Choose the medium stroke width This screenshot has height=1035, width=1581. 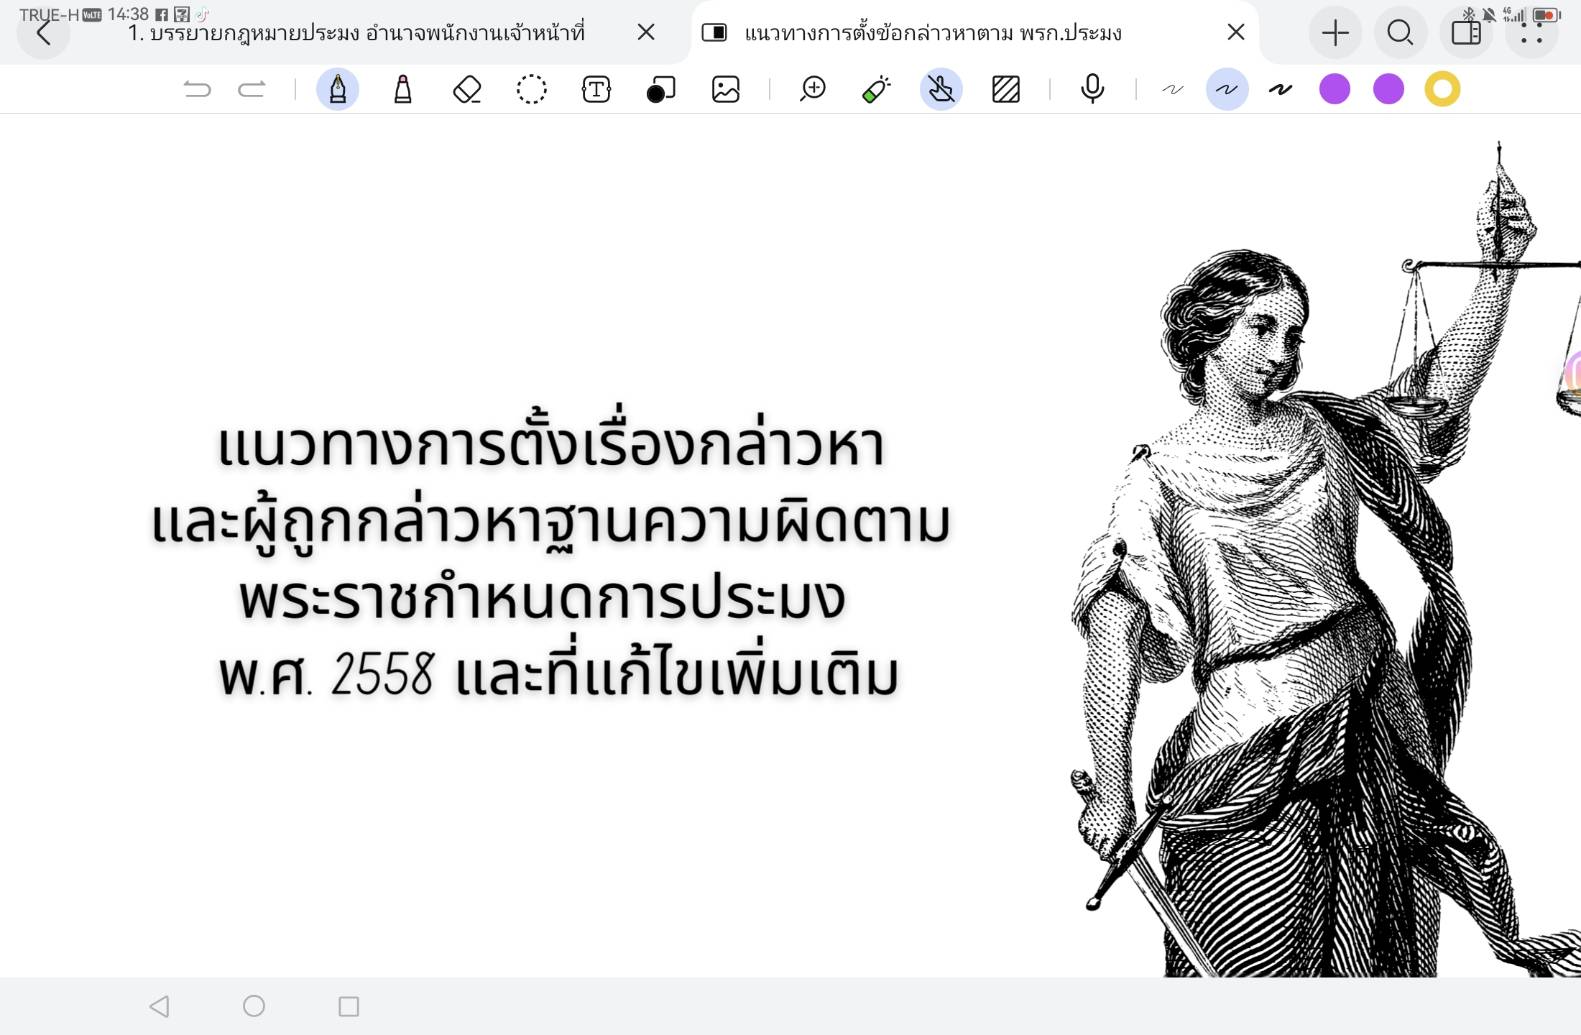[x=1227, y=89]
